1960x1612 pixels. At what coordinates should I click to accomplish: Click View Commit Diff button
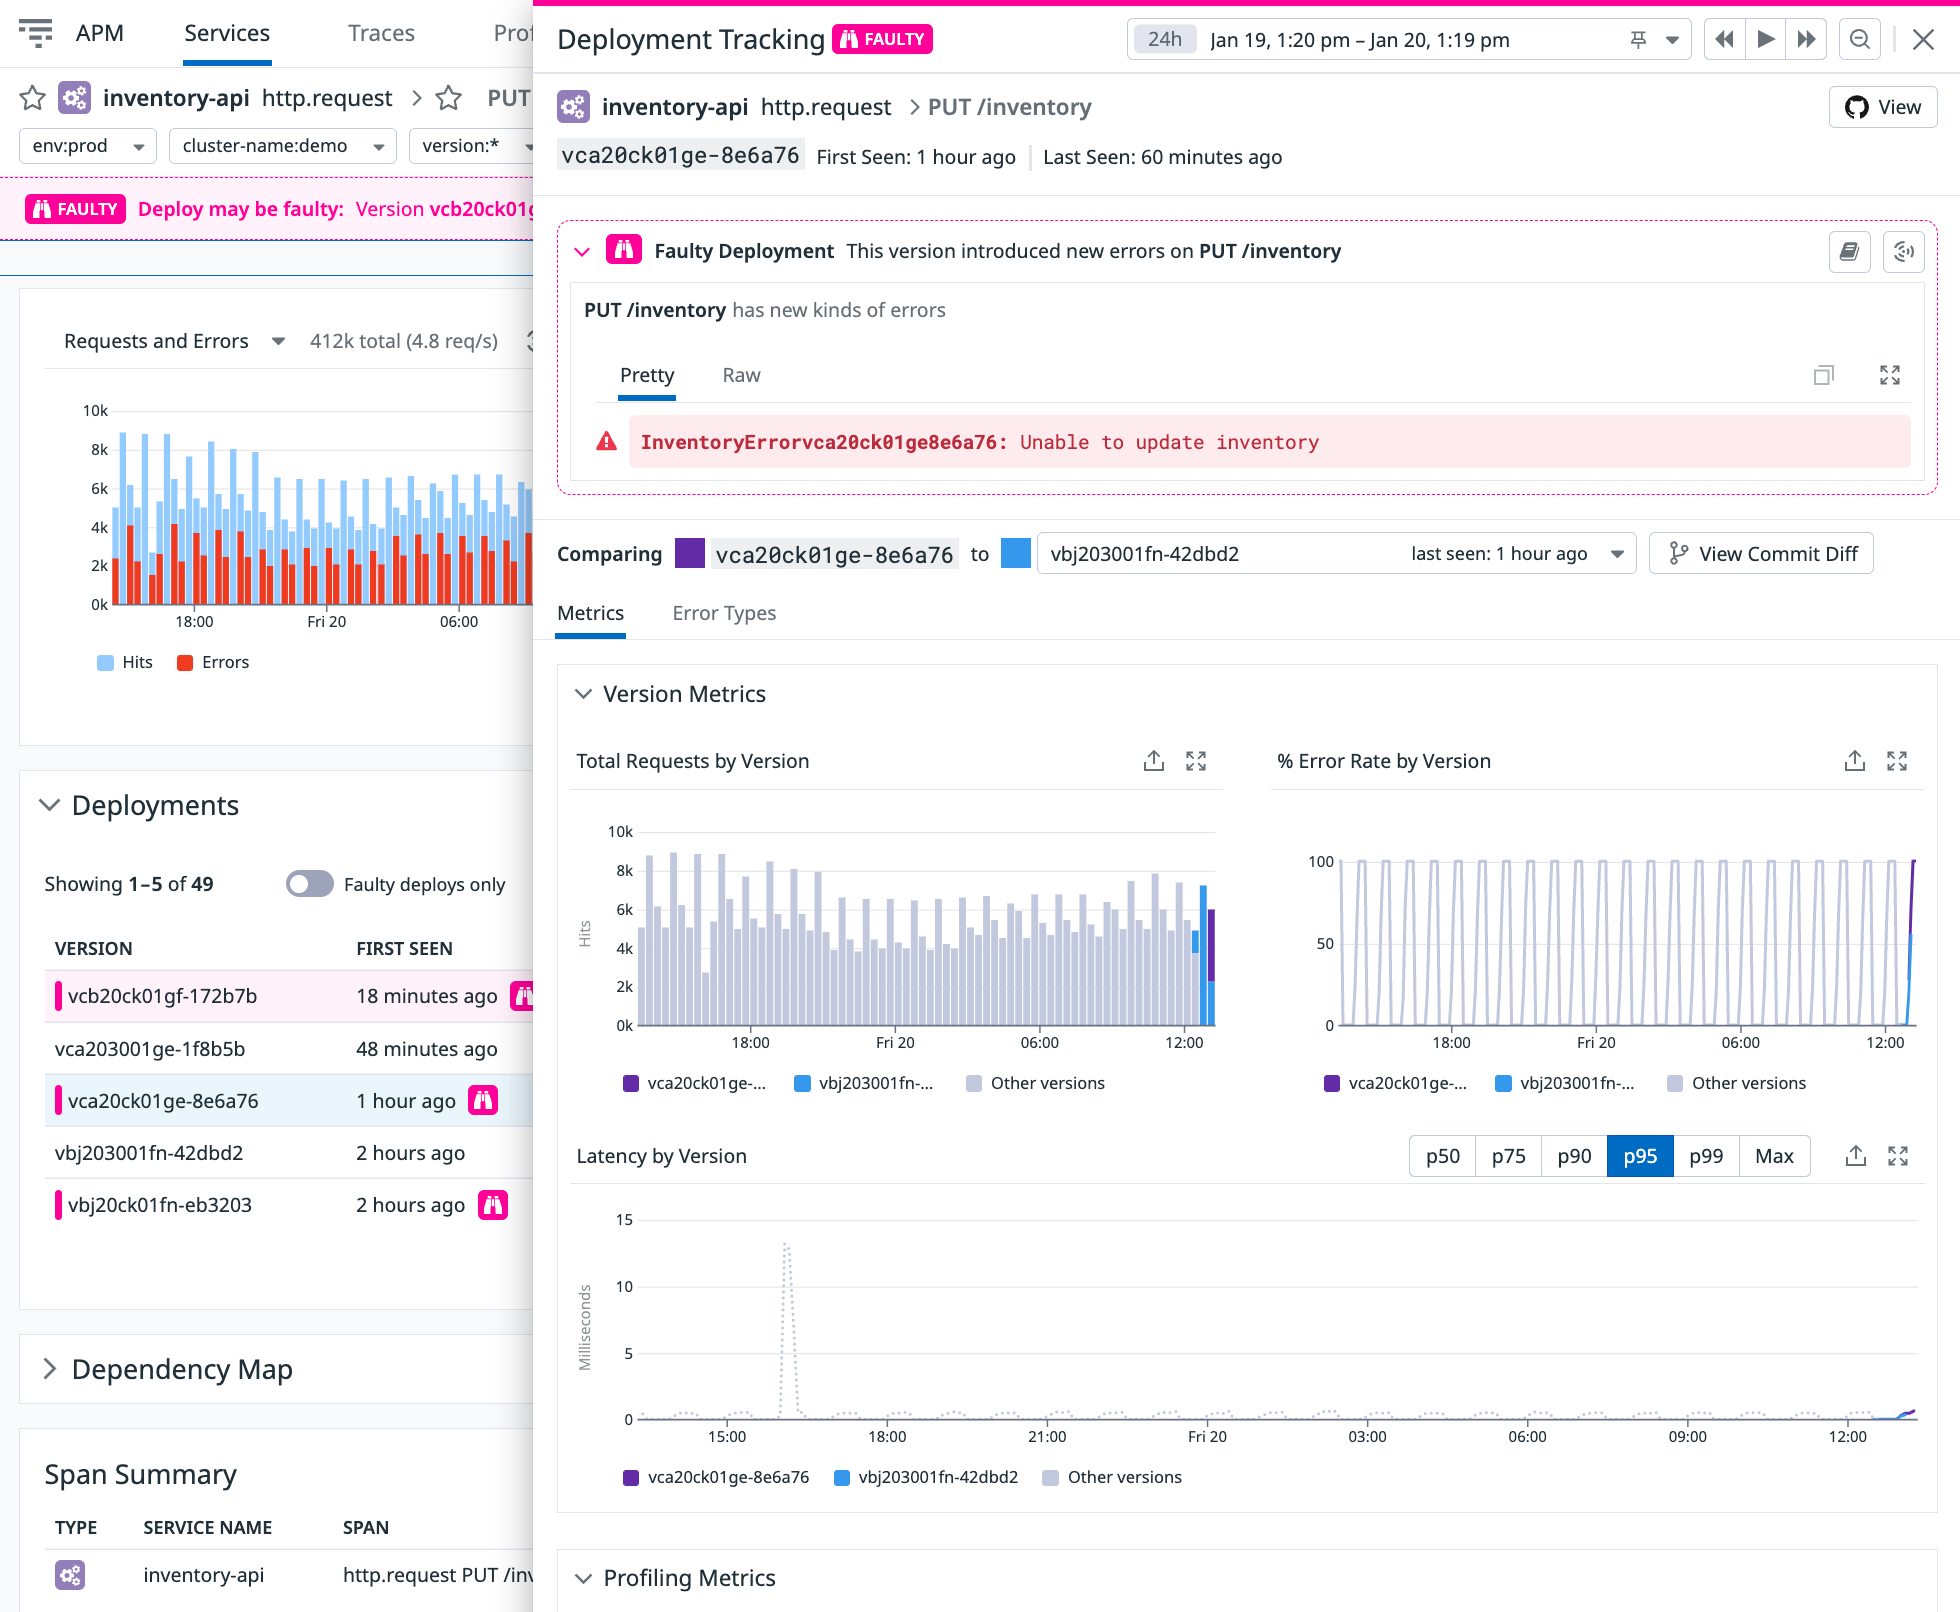1761,554
